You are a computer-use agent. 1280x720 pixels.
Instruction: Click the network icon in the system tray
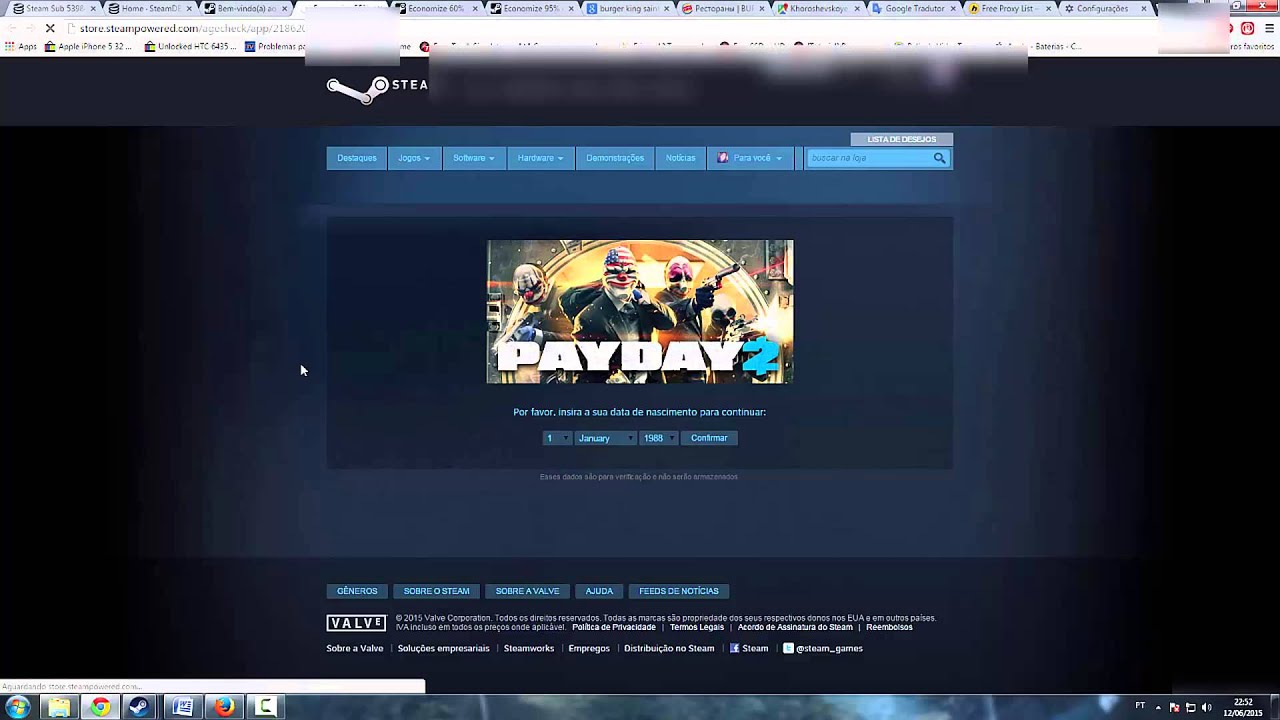tap(1190, 707)
